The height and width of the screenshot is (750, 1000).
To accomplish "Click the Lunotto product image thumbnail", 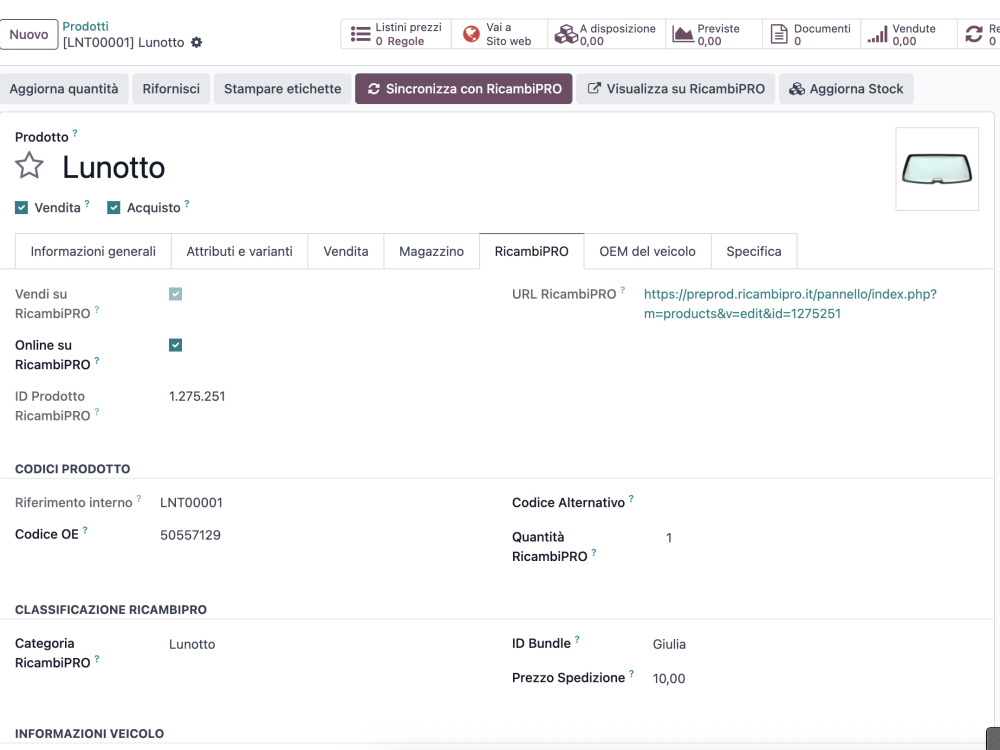I will 937,169.
